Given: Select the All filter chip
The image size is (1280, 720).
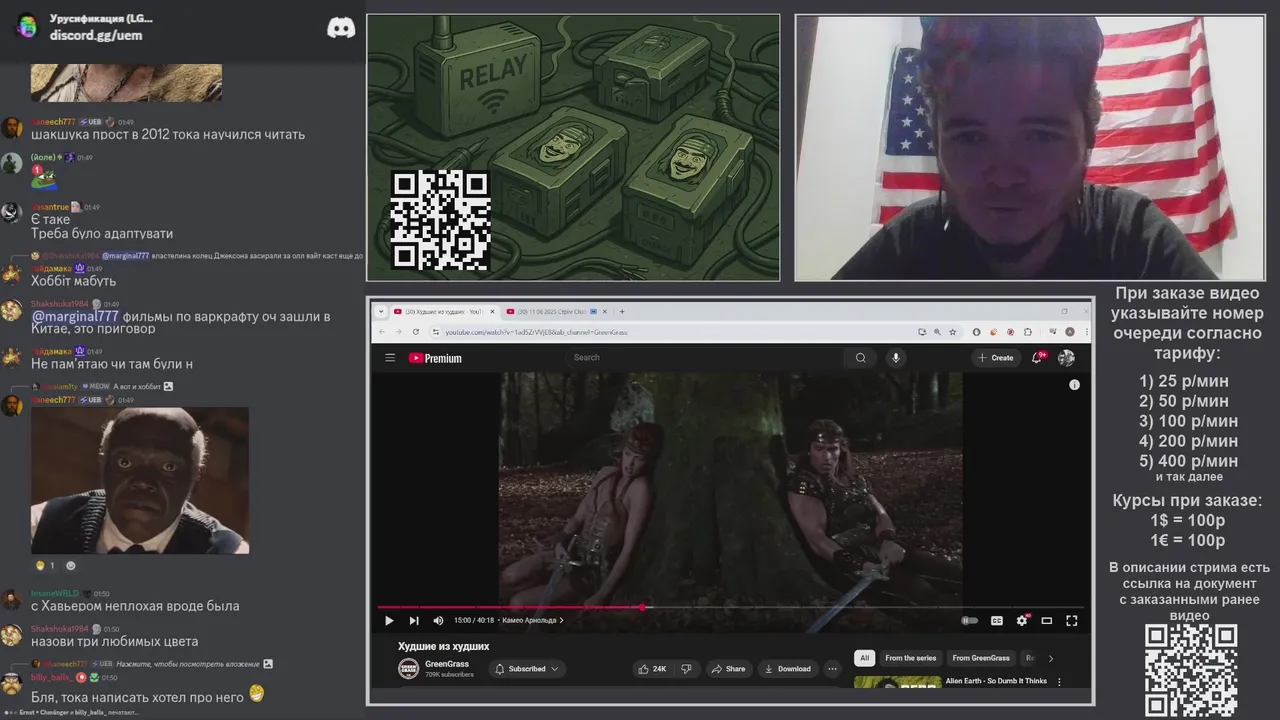Looking at the screenshot, I should pyautogui.click(x=864, y=658).
